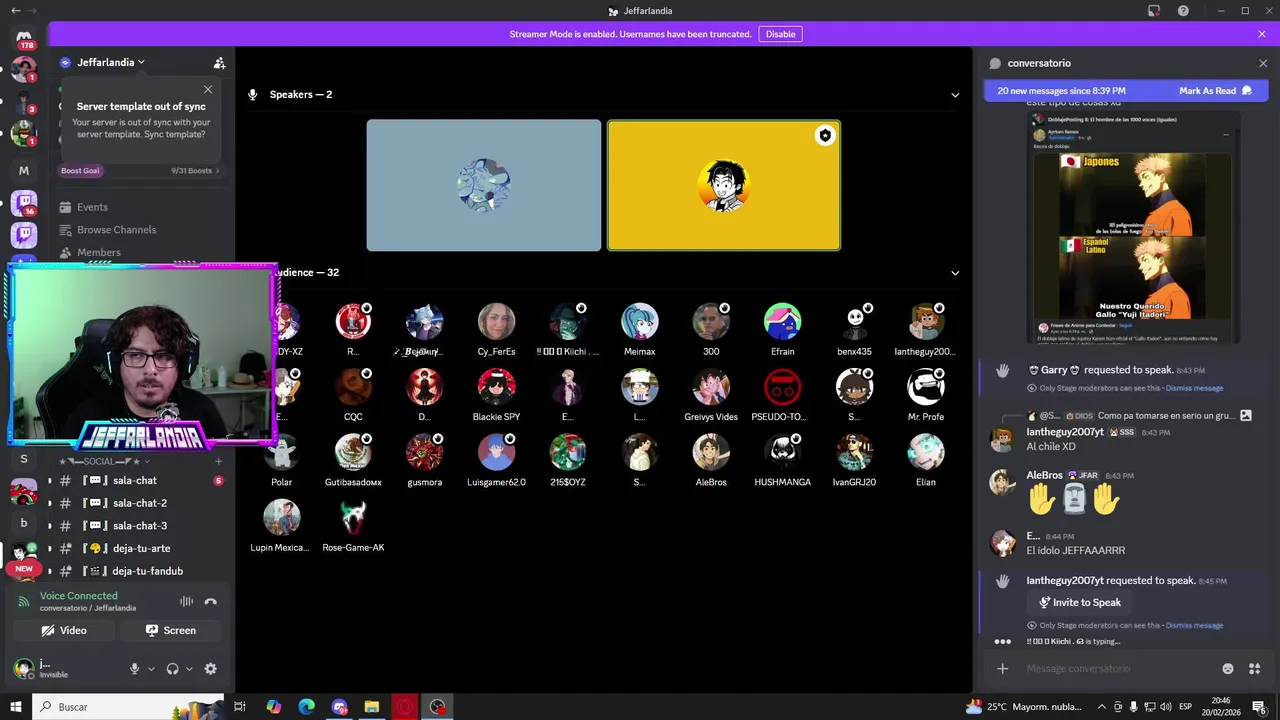Select audience member Meimax

point(640,330)
